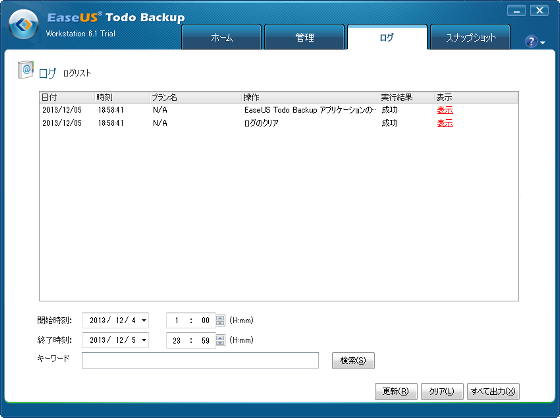
Task: Open the スナップショット tab
Action: tap(470, 37)
